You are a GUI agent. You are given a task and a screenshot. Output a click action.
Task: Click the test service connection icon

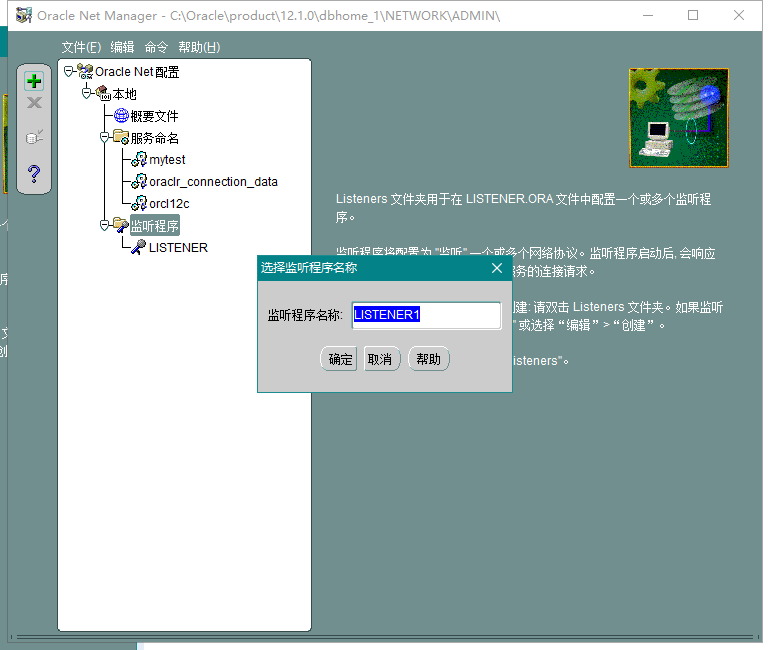tap(34, 137)
